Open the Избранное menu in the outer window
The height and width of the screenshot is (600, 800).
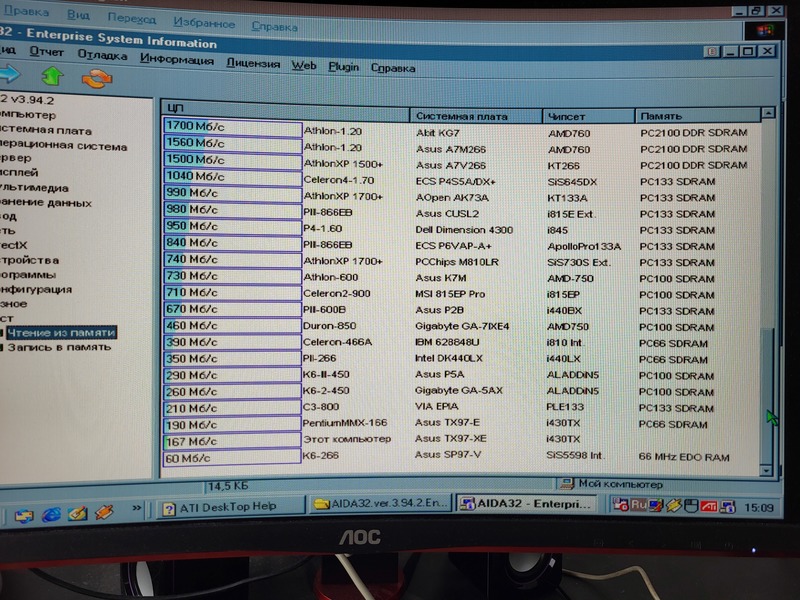(x=204, y=23)
